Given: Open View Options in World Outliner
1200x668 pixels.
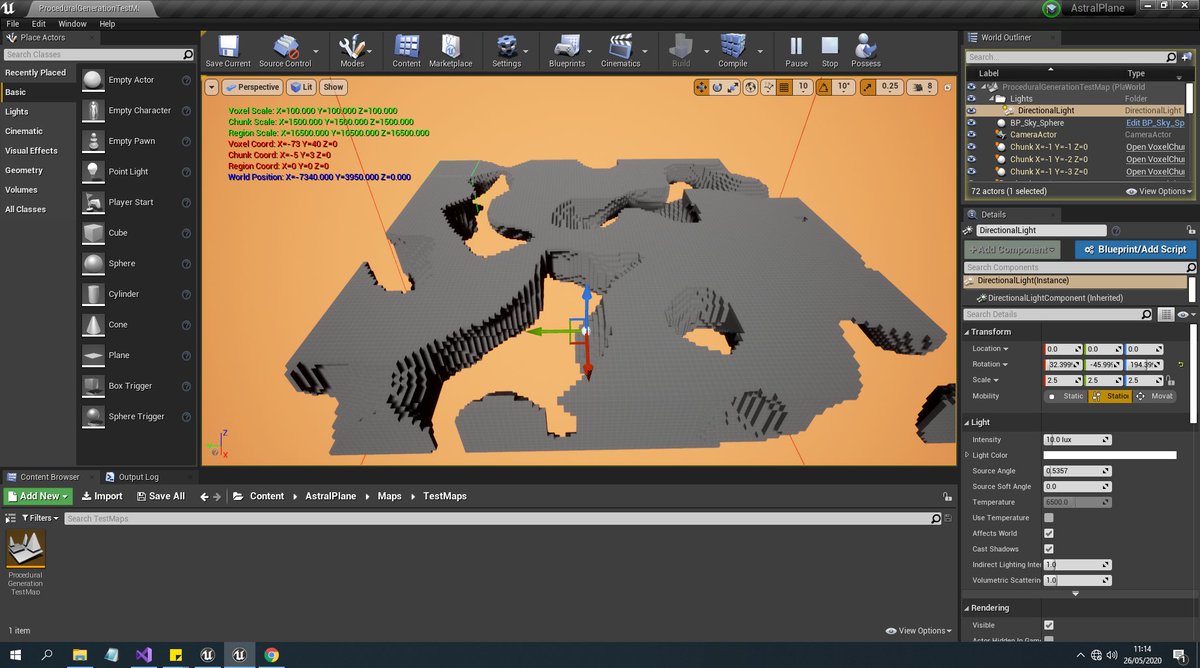Looking at the screenshot, I should [x=1158, y=190].
